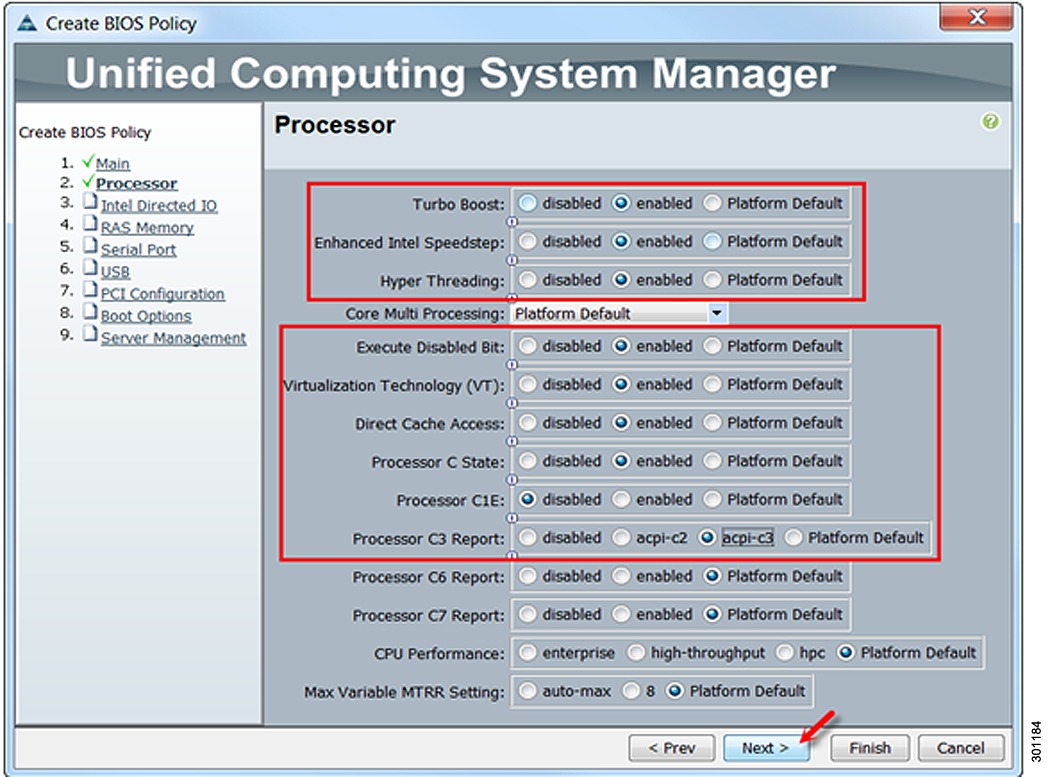Open the USB step link
This screenshot has height=777, width=1050.
pos(115,272)
